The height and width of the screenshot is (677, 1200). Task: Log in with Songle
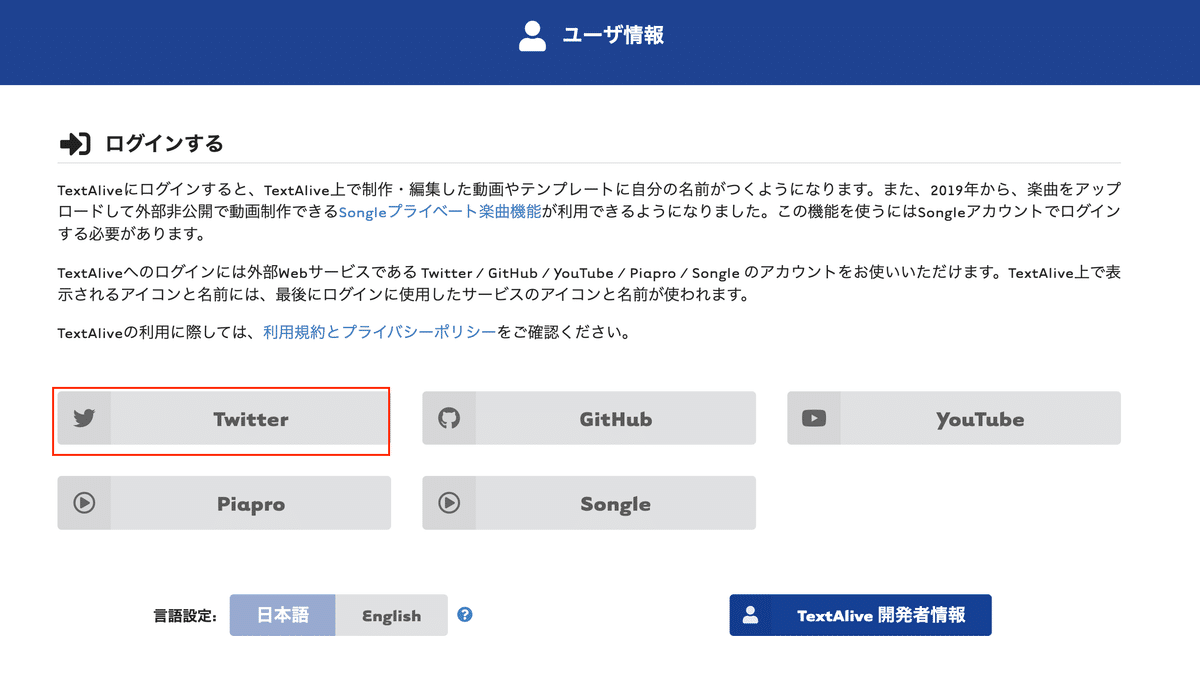pyautogui.click(x=588, y=503)
